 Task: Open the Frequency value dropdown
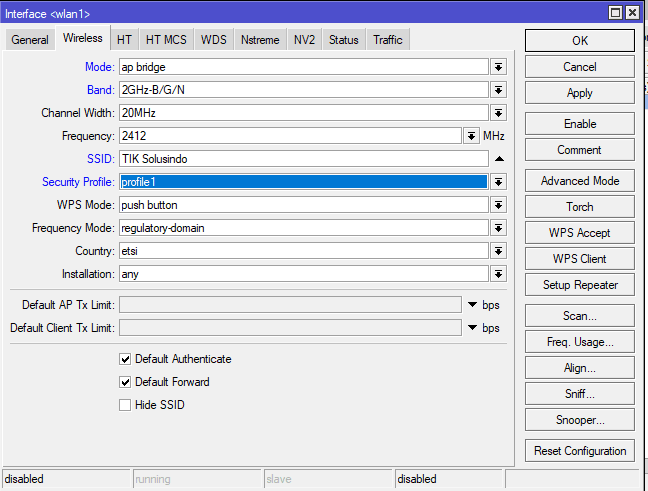471,135
